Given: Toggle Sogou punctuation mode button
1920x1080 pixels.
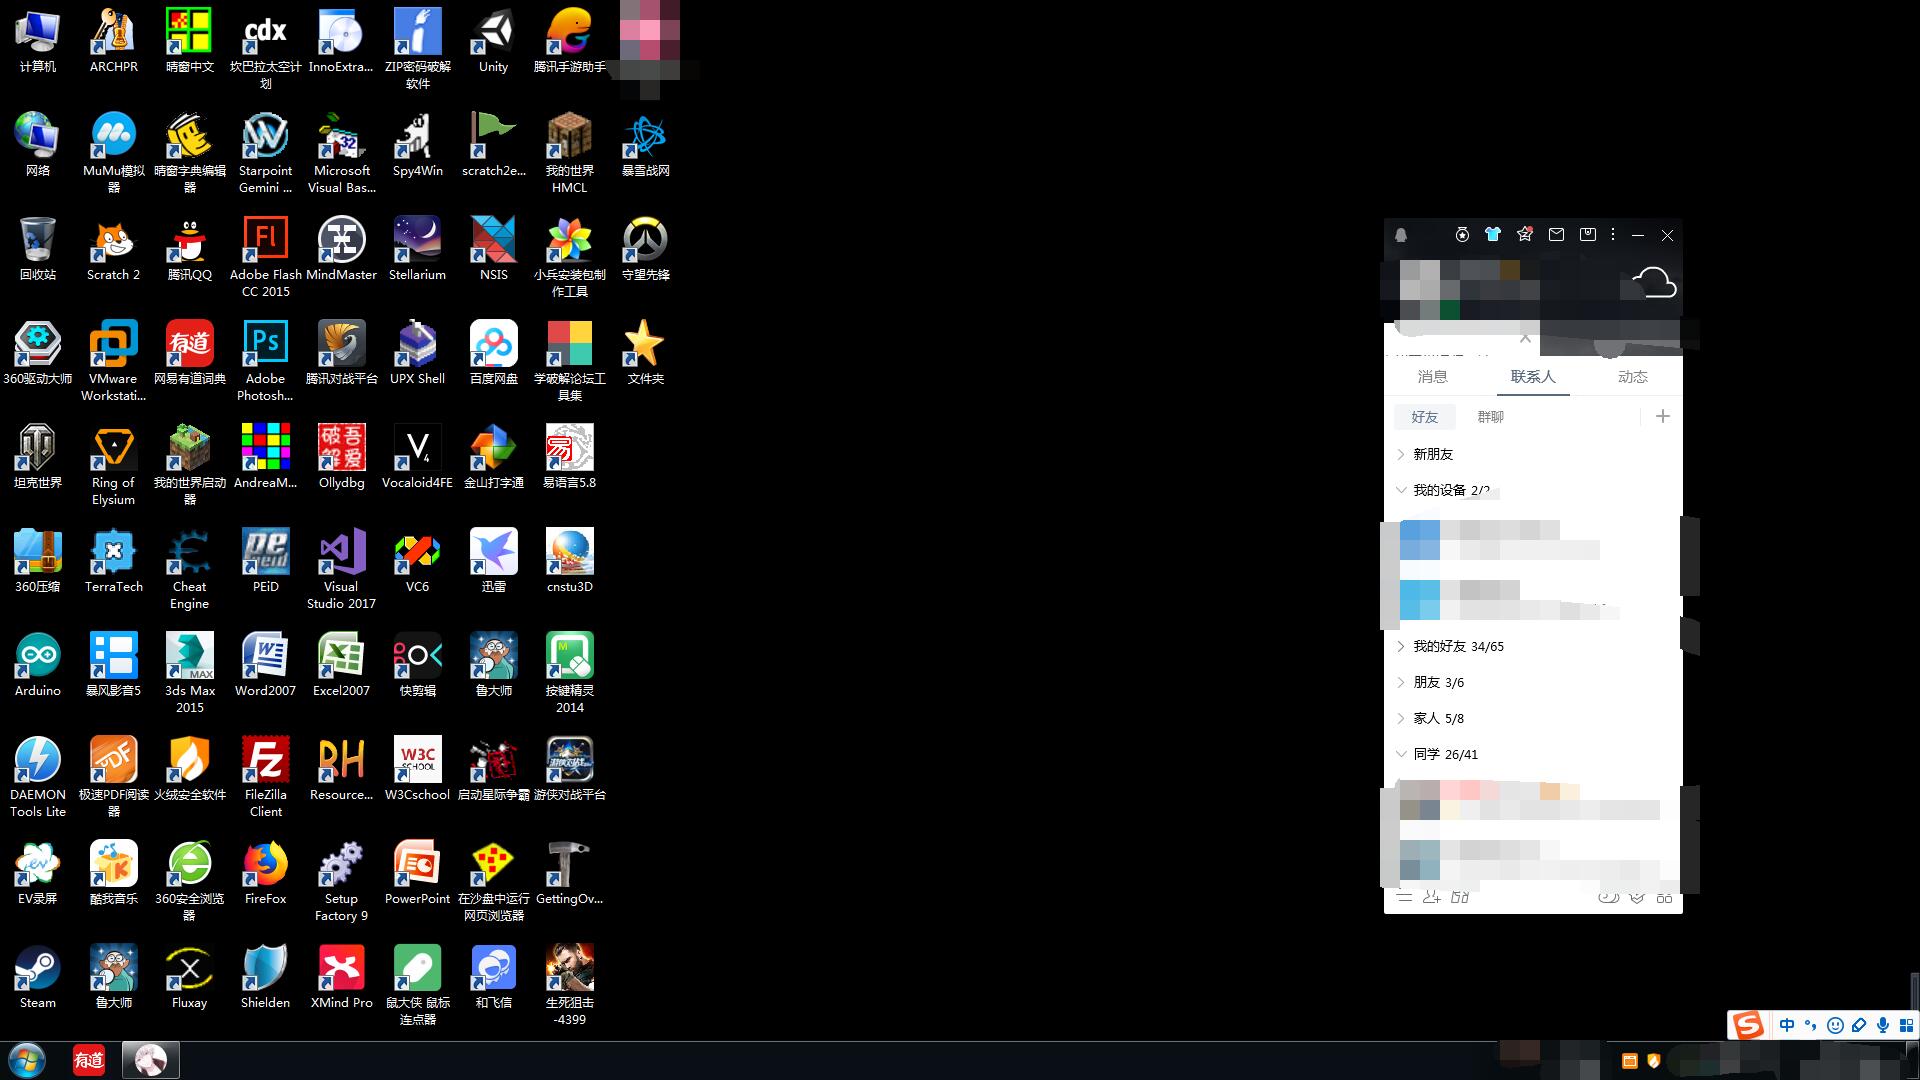Looking at the screenshot, I should pos(1811,1025).
